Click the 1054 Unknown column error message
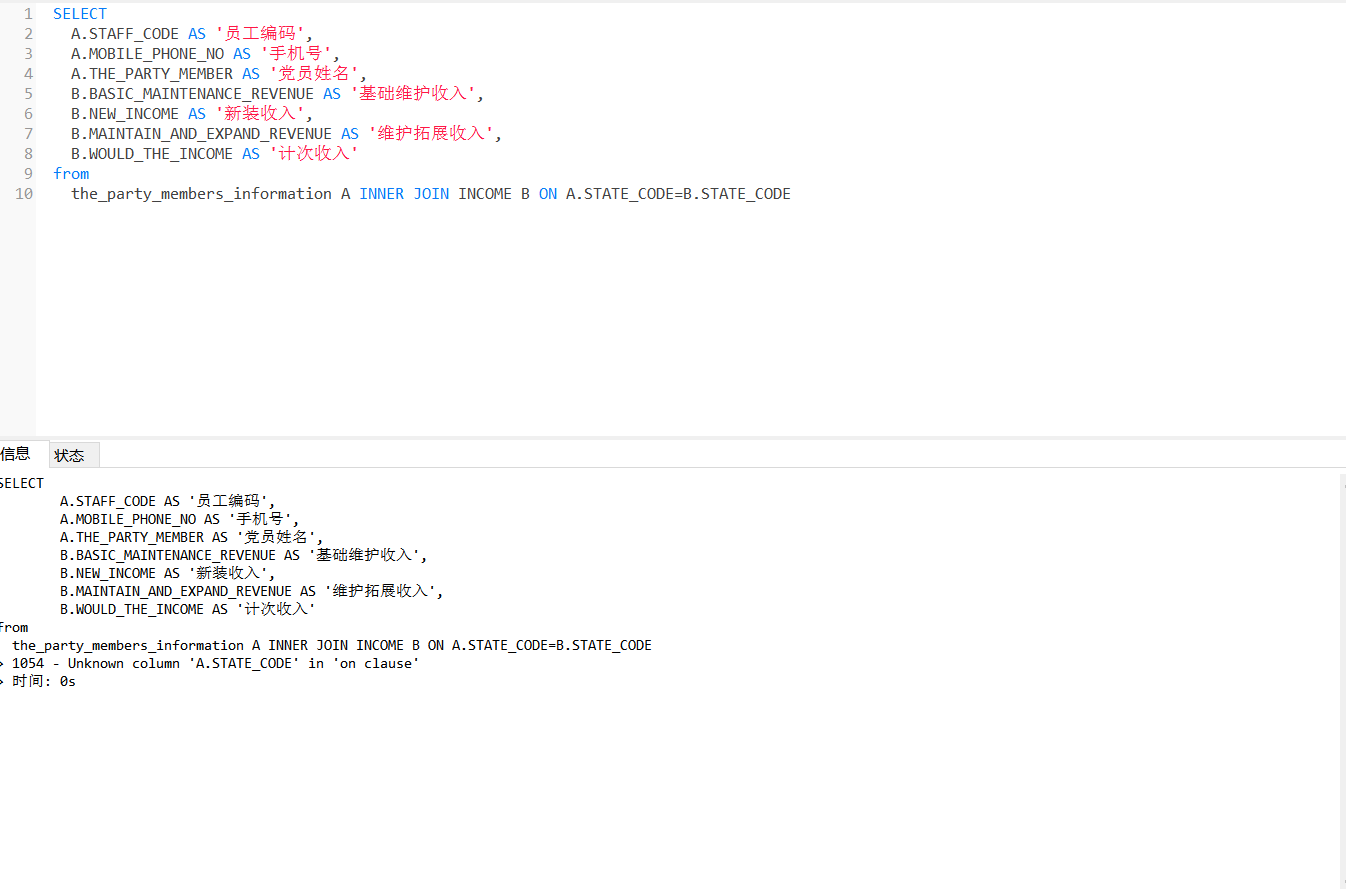 point(215,663)
